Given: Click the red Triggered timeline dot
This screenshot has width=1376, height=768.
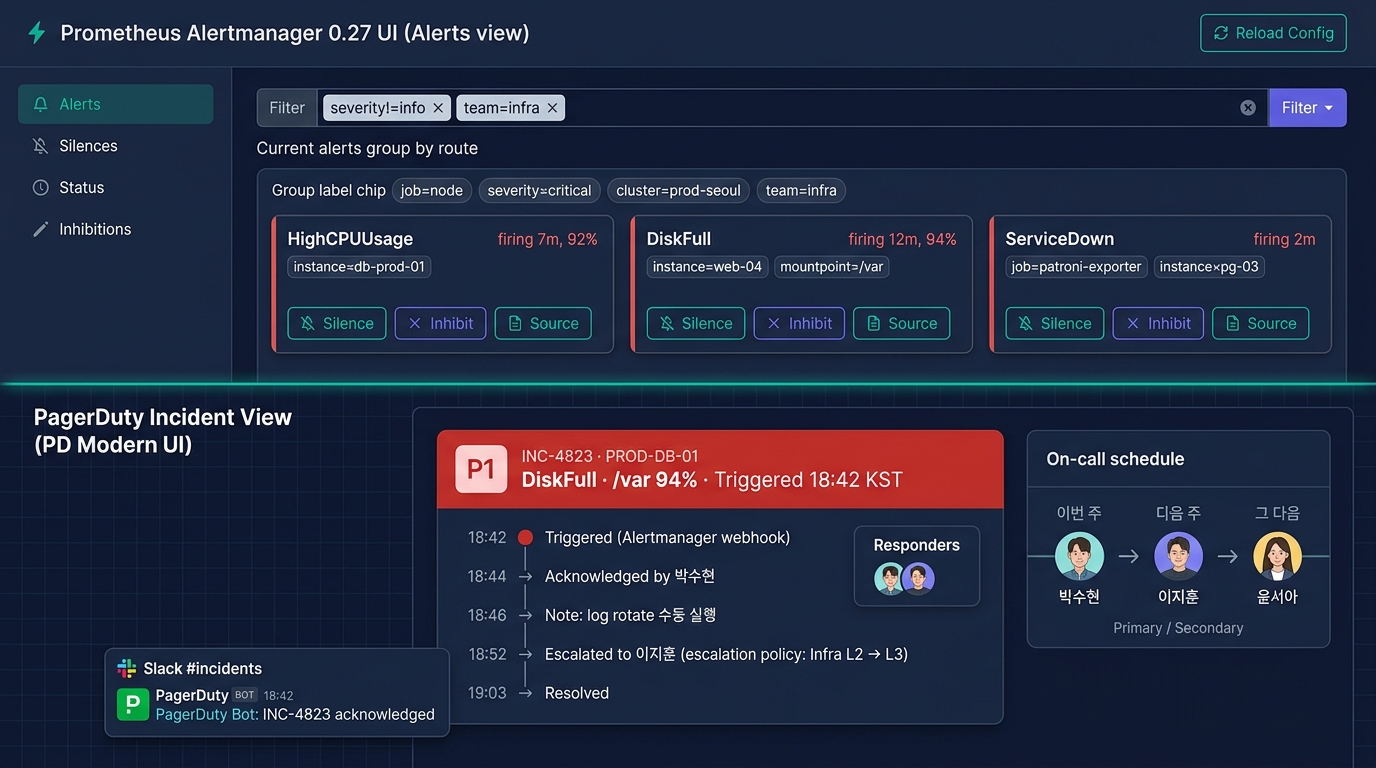Looking at the screenshot, I should 525,538.
